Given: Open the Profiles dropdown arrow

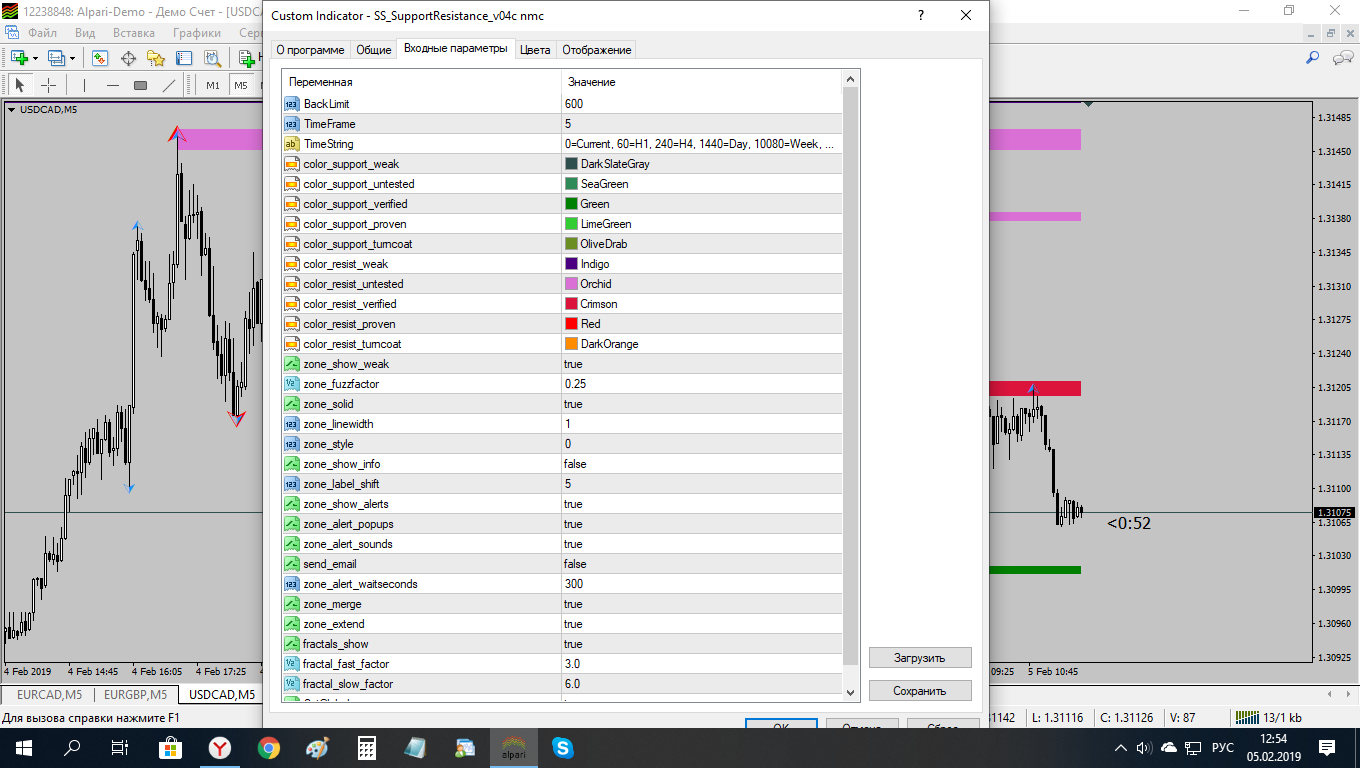Looking at the screenshot, I should click(x=72, y=58).
